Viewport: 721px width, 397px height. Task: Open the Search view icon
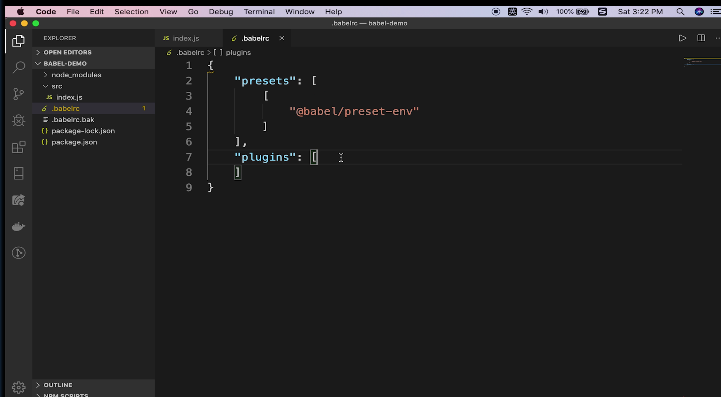[x=18, y=67]
